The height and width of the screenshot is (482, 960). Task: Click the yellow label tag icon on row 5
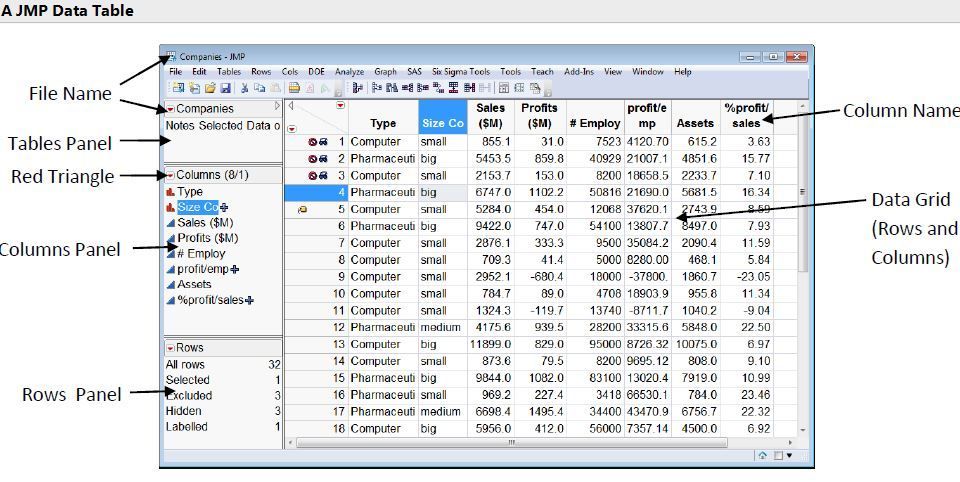pos(302,209)
